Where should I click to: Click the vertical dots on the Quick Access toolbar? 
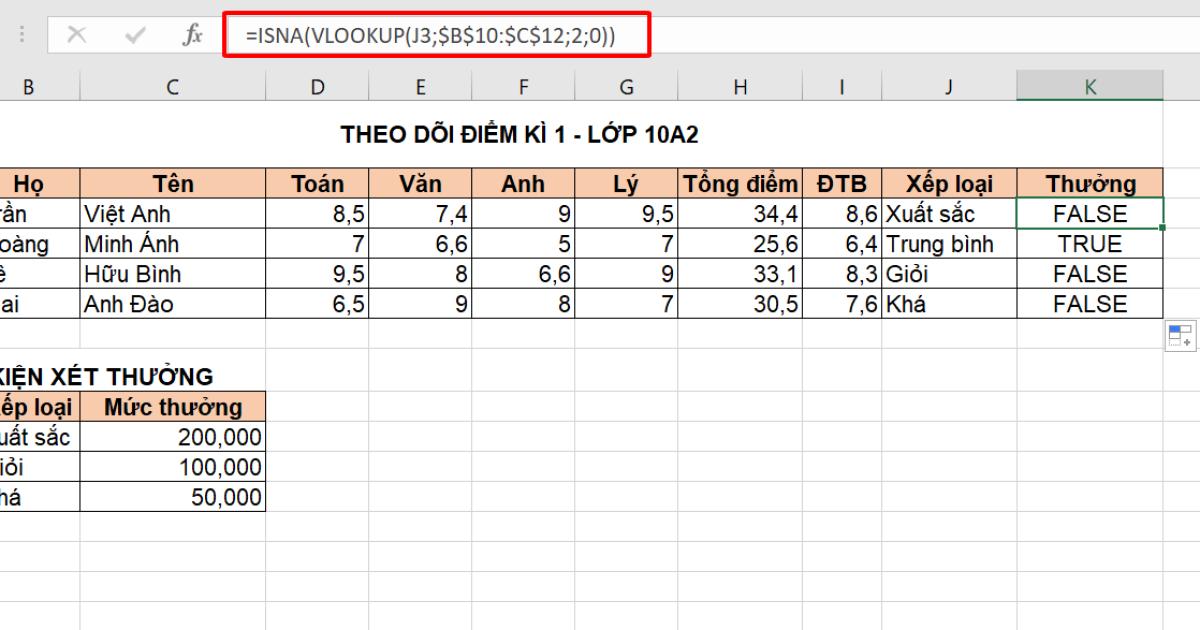click(x=21, y=32)
